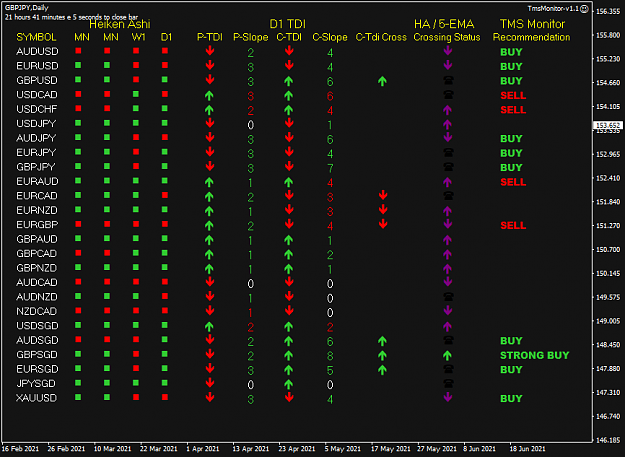Screen dimensions: 625x457
Task: Click the BUY recommendation for XAUUSD
Action: pyautogui.click(x=511, y=398)
